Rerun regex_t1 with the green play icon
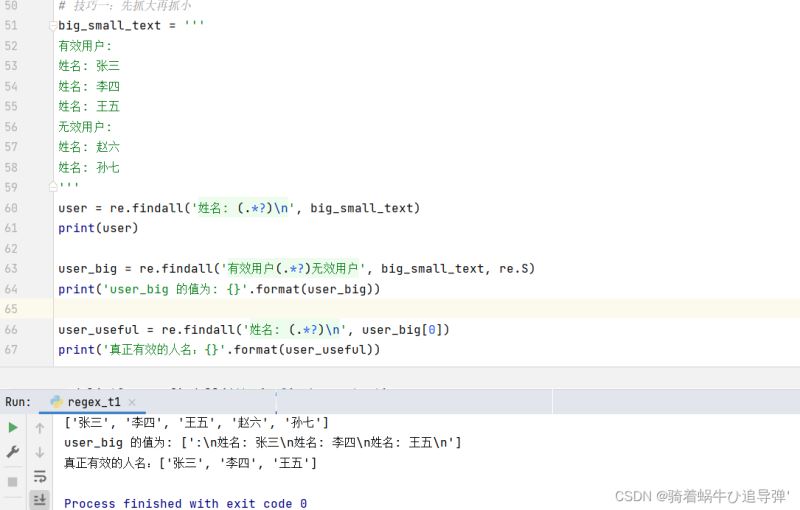The width and height of the screenshot is (800, 510). point(13,427)
